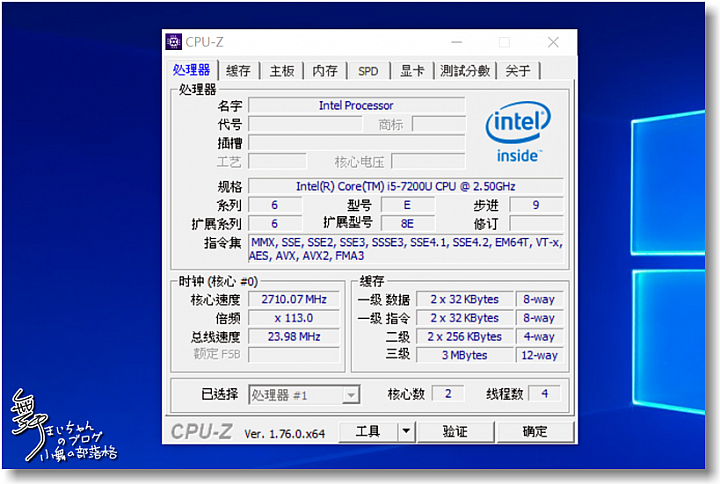This screenshot has width=720, height=484.
Task: Click the 23.98 MHz bus speed value
Action: pyautogui.click(x=294, y=337)
